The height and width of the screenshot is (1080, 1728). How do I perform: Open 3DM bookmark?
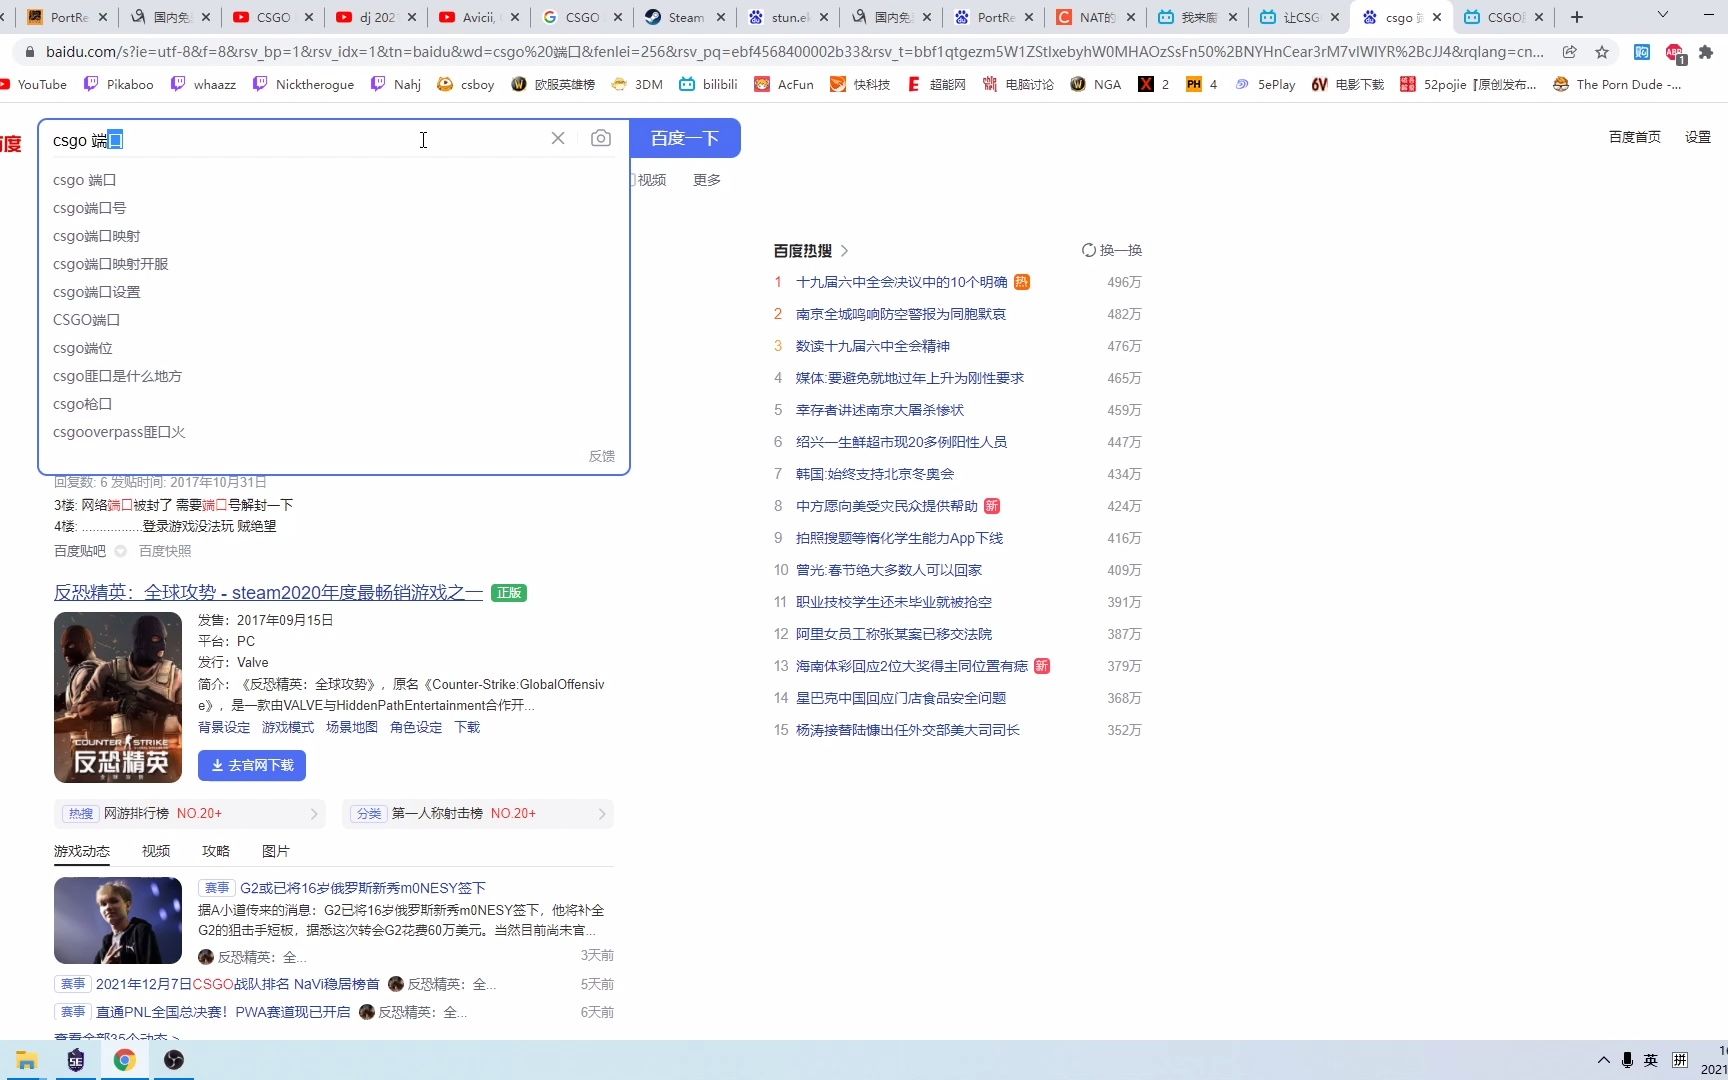point(637,84)
